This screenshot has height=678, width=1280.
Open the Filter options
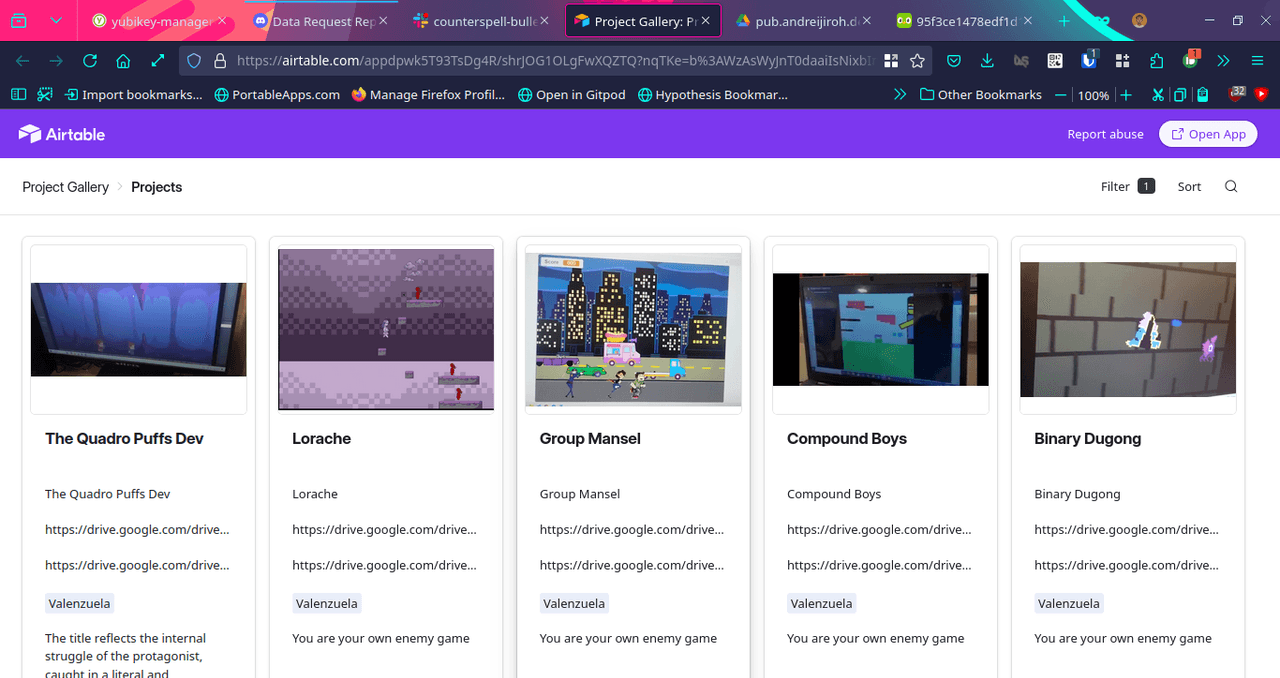(1126, 187)
